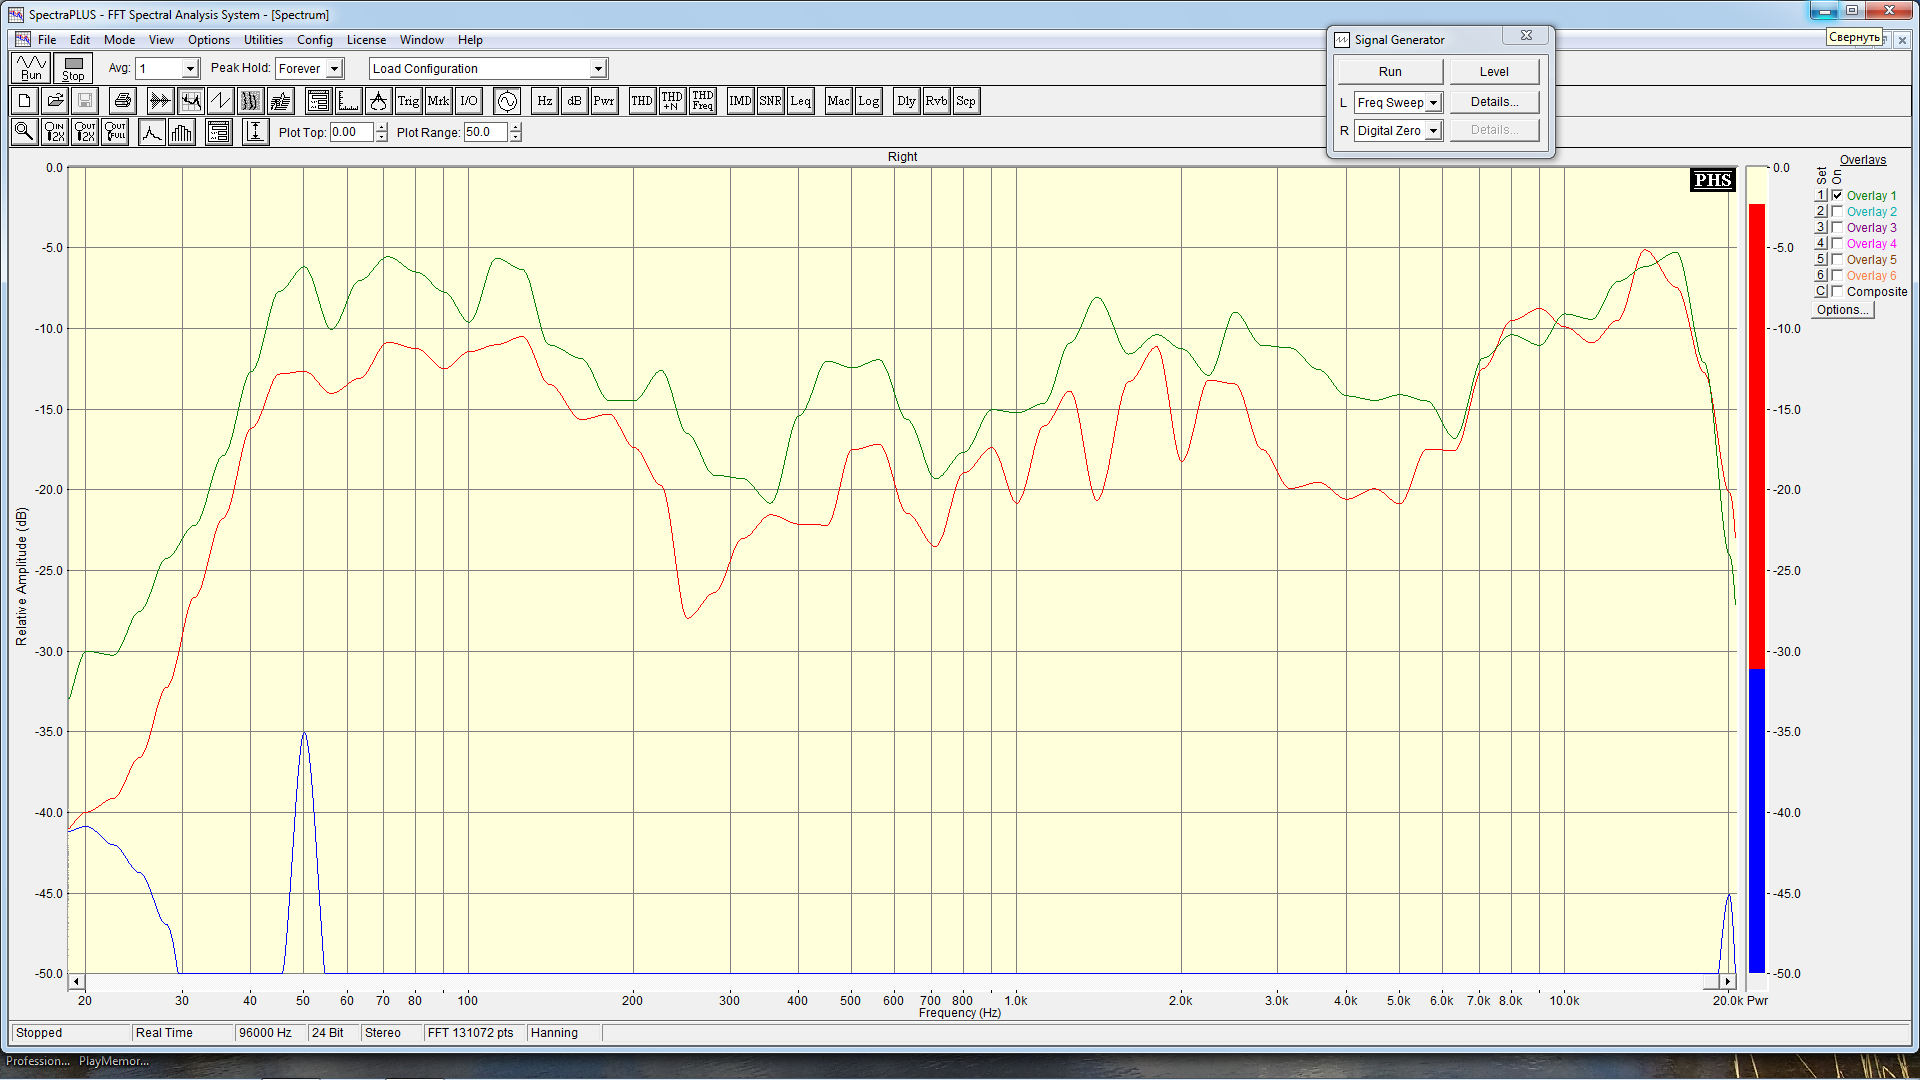Click the Stop analyzer toolbar button
Viewport: 1920px width, 1080px height.
[x=73, y=68]
